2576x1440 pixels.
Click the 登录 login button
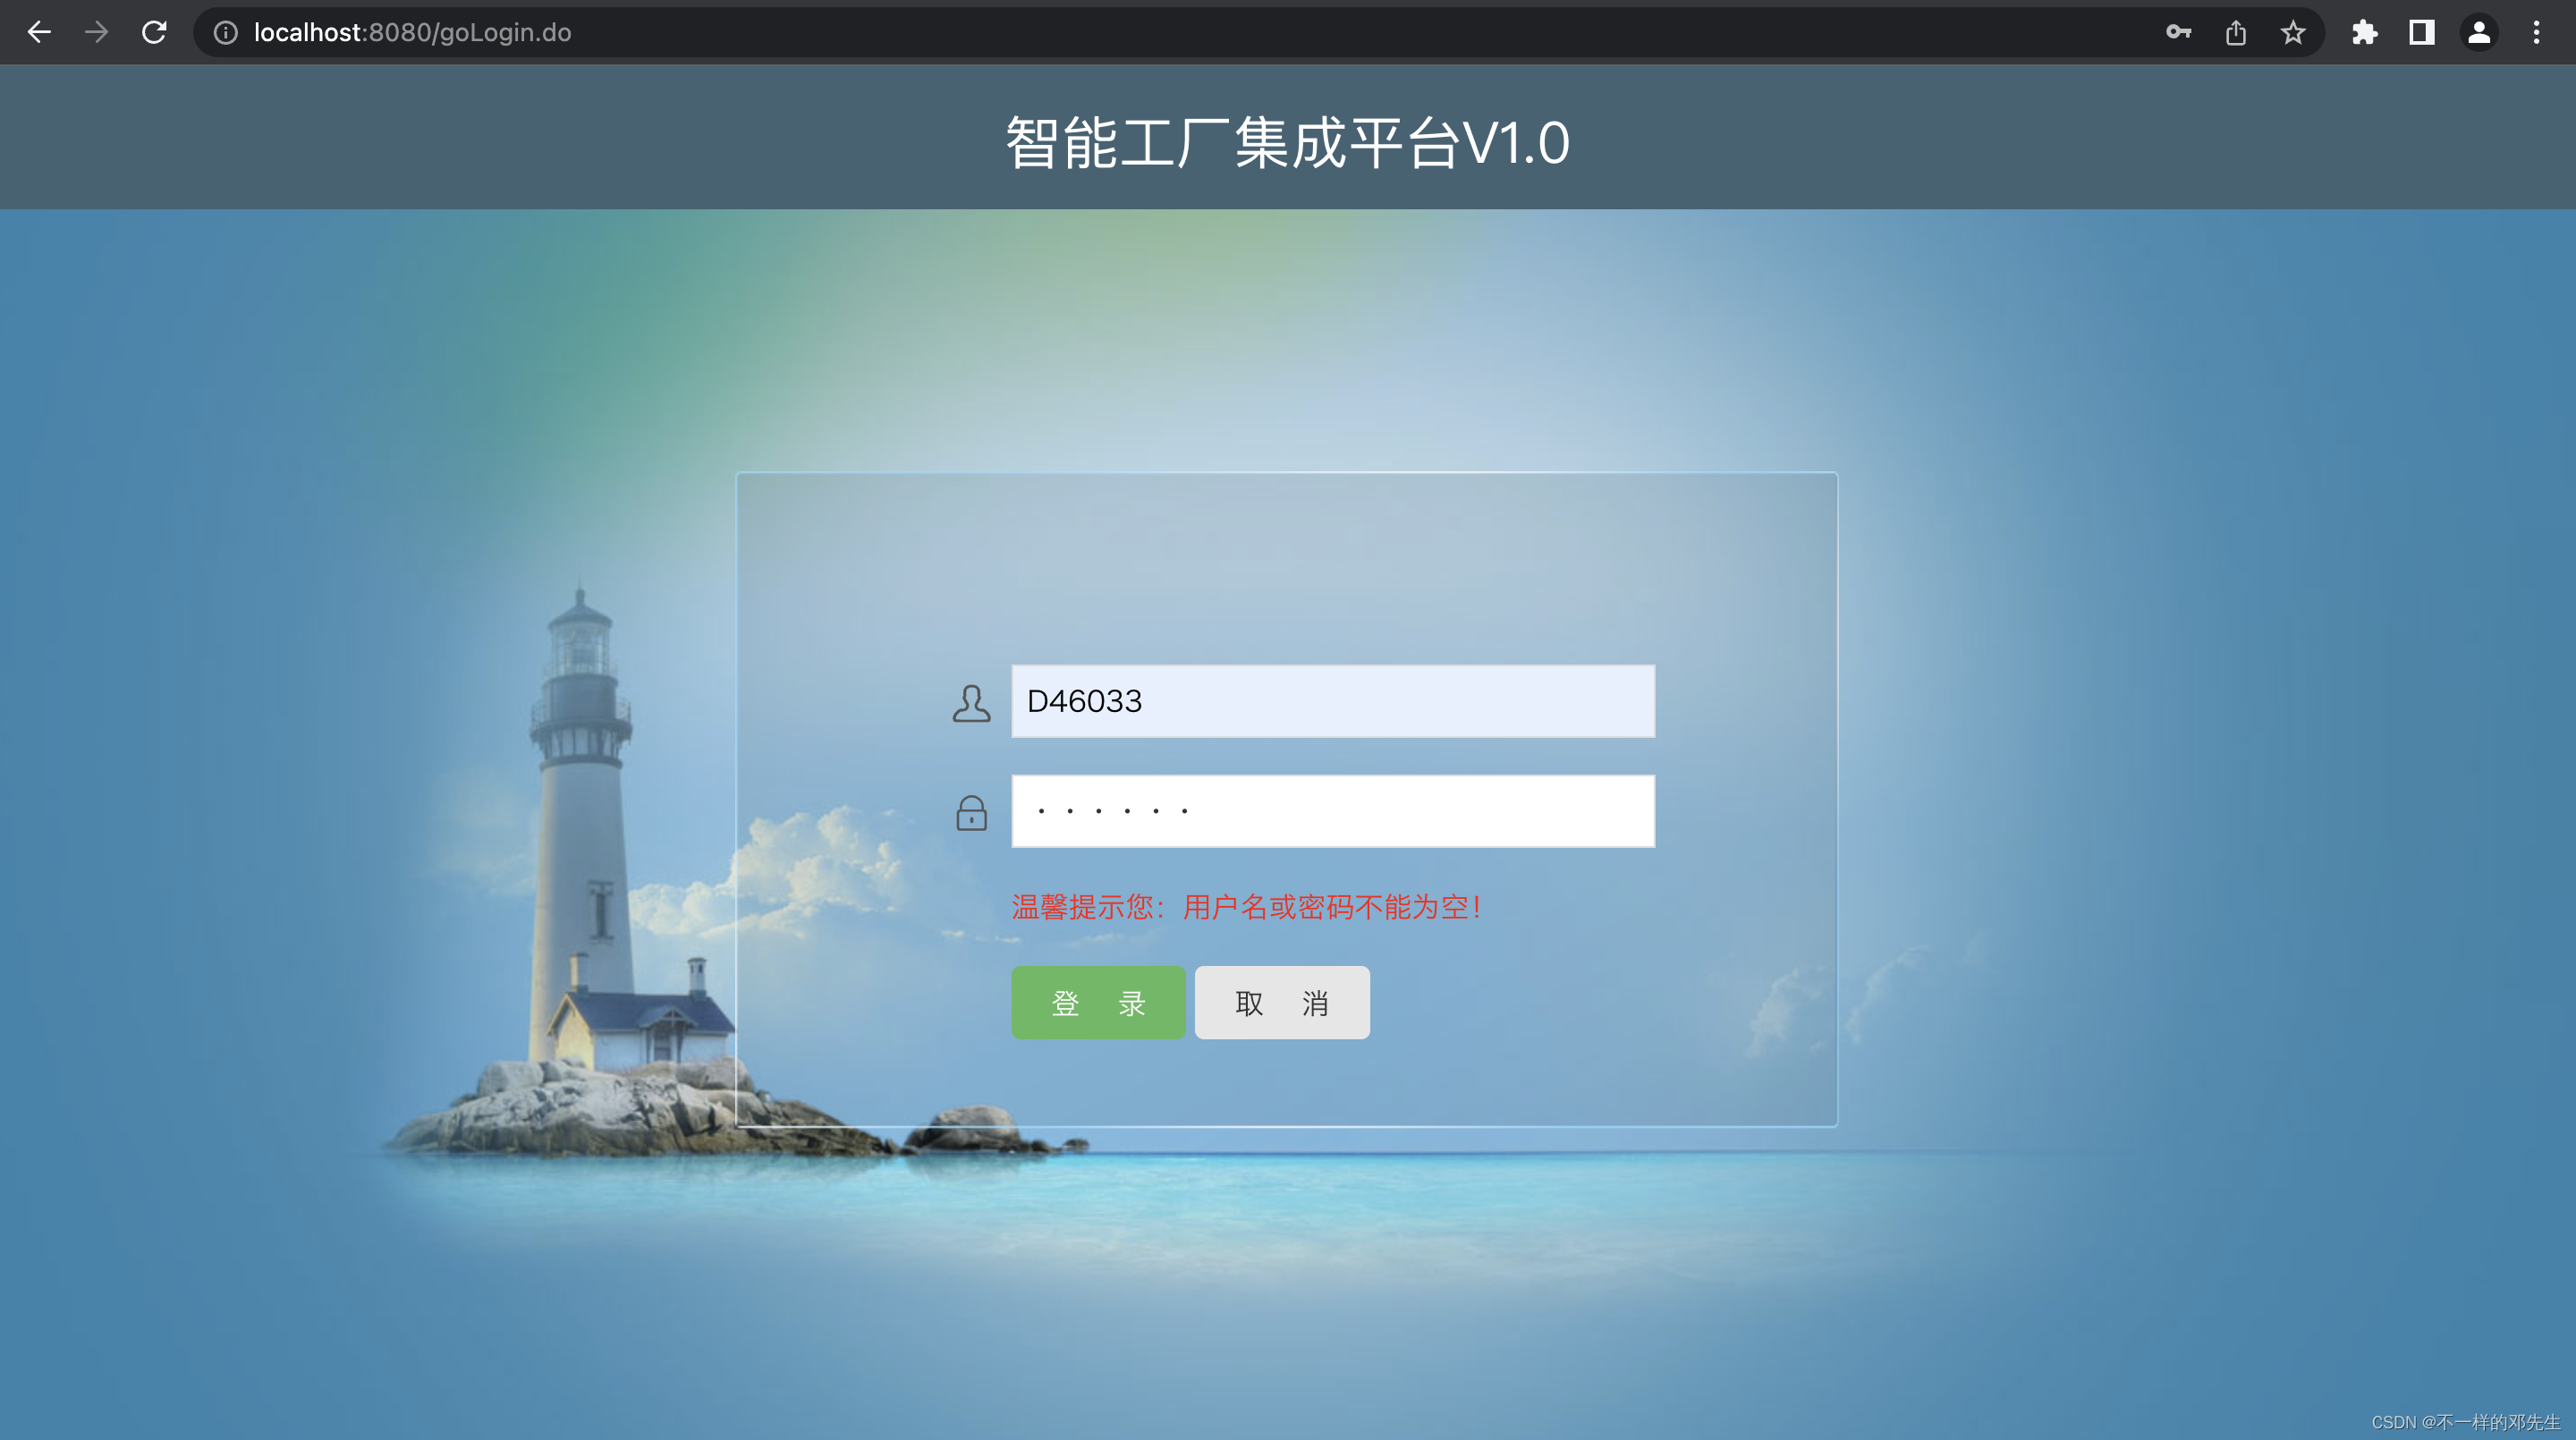[x=1098, y=1002]
